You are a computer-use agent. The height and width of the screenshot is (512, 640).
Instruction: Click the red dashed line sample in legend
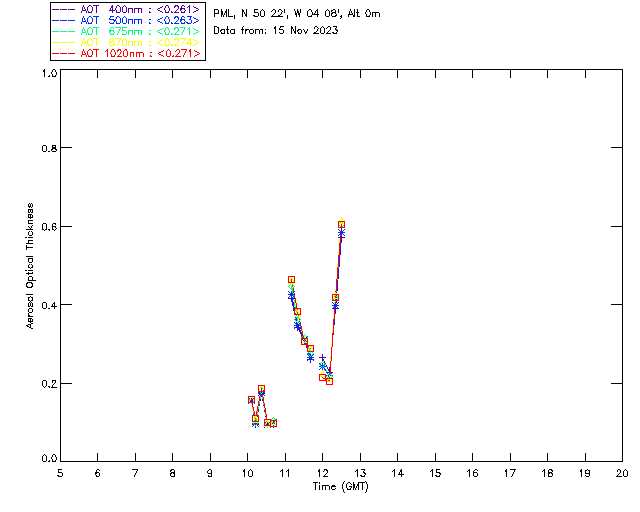64,53
